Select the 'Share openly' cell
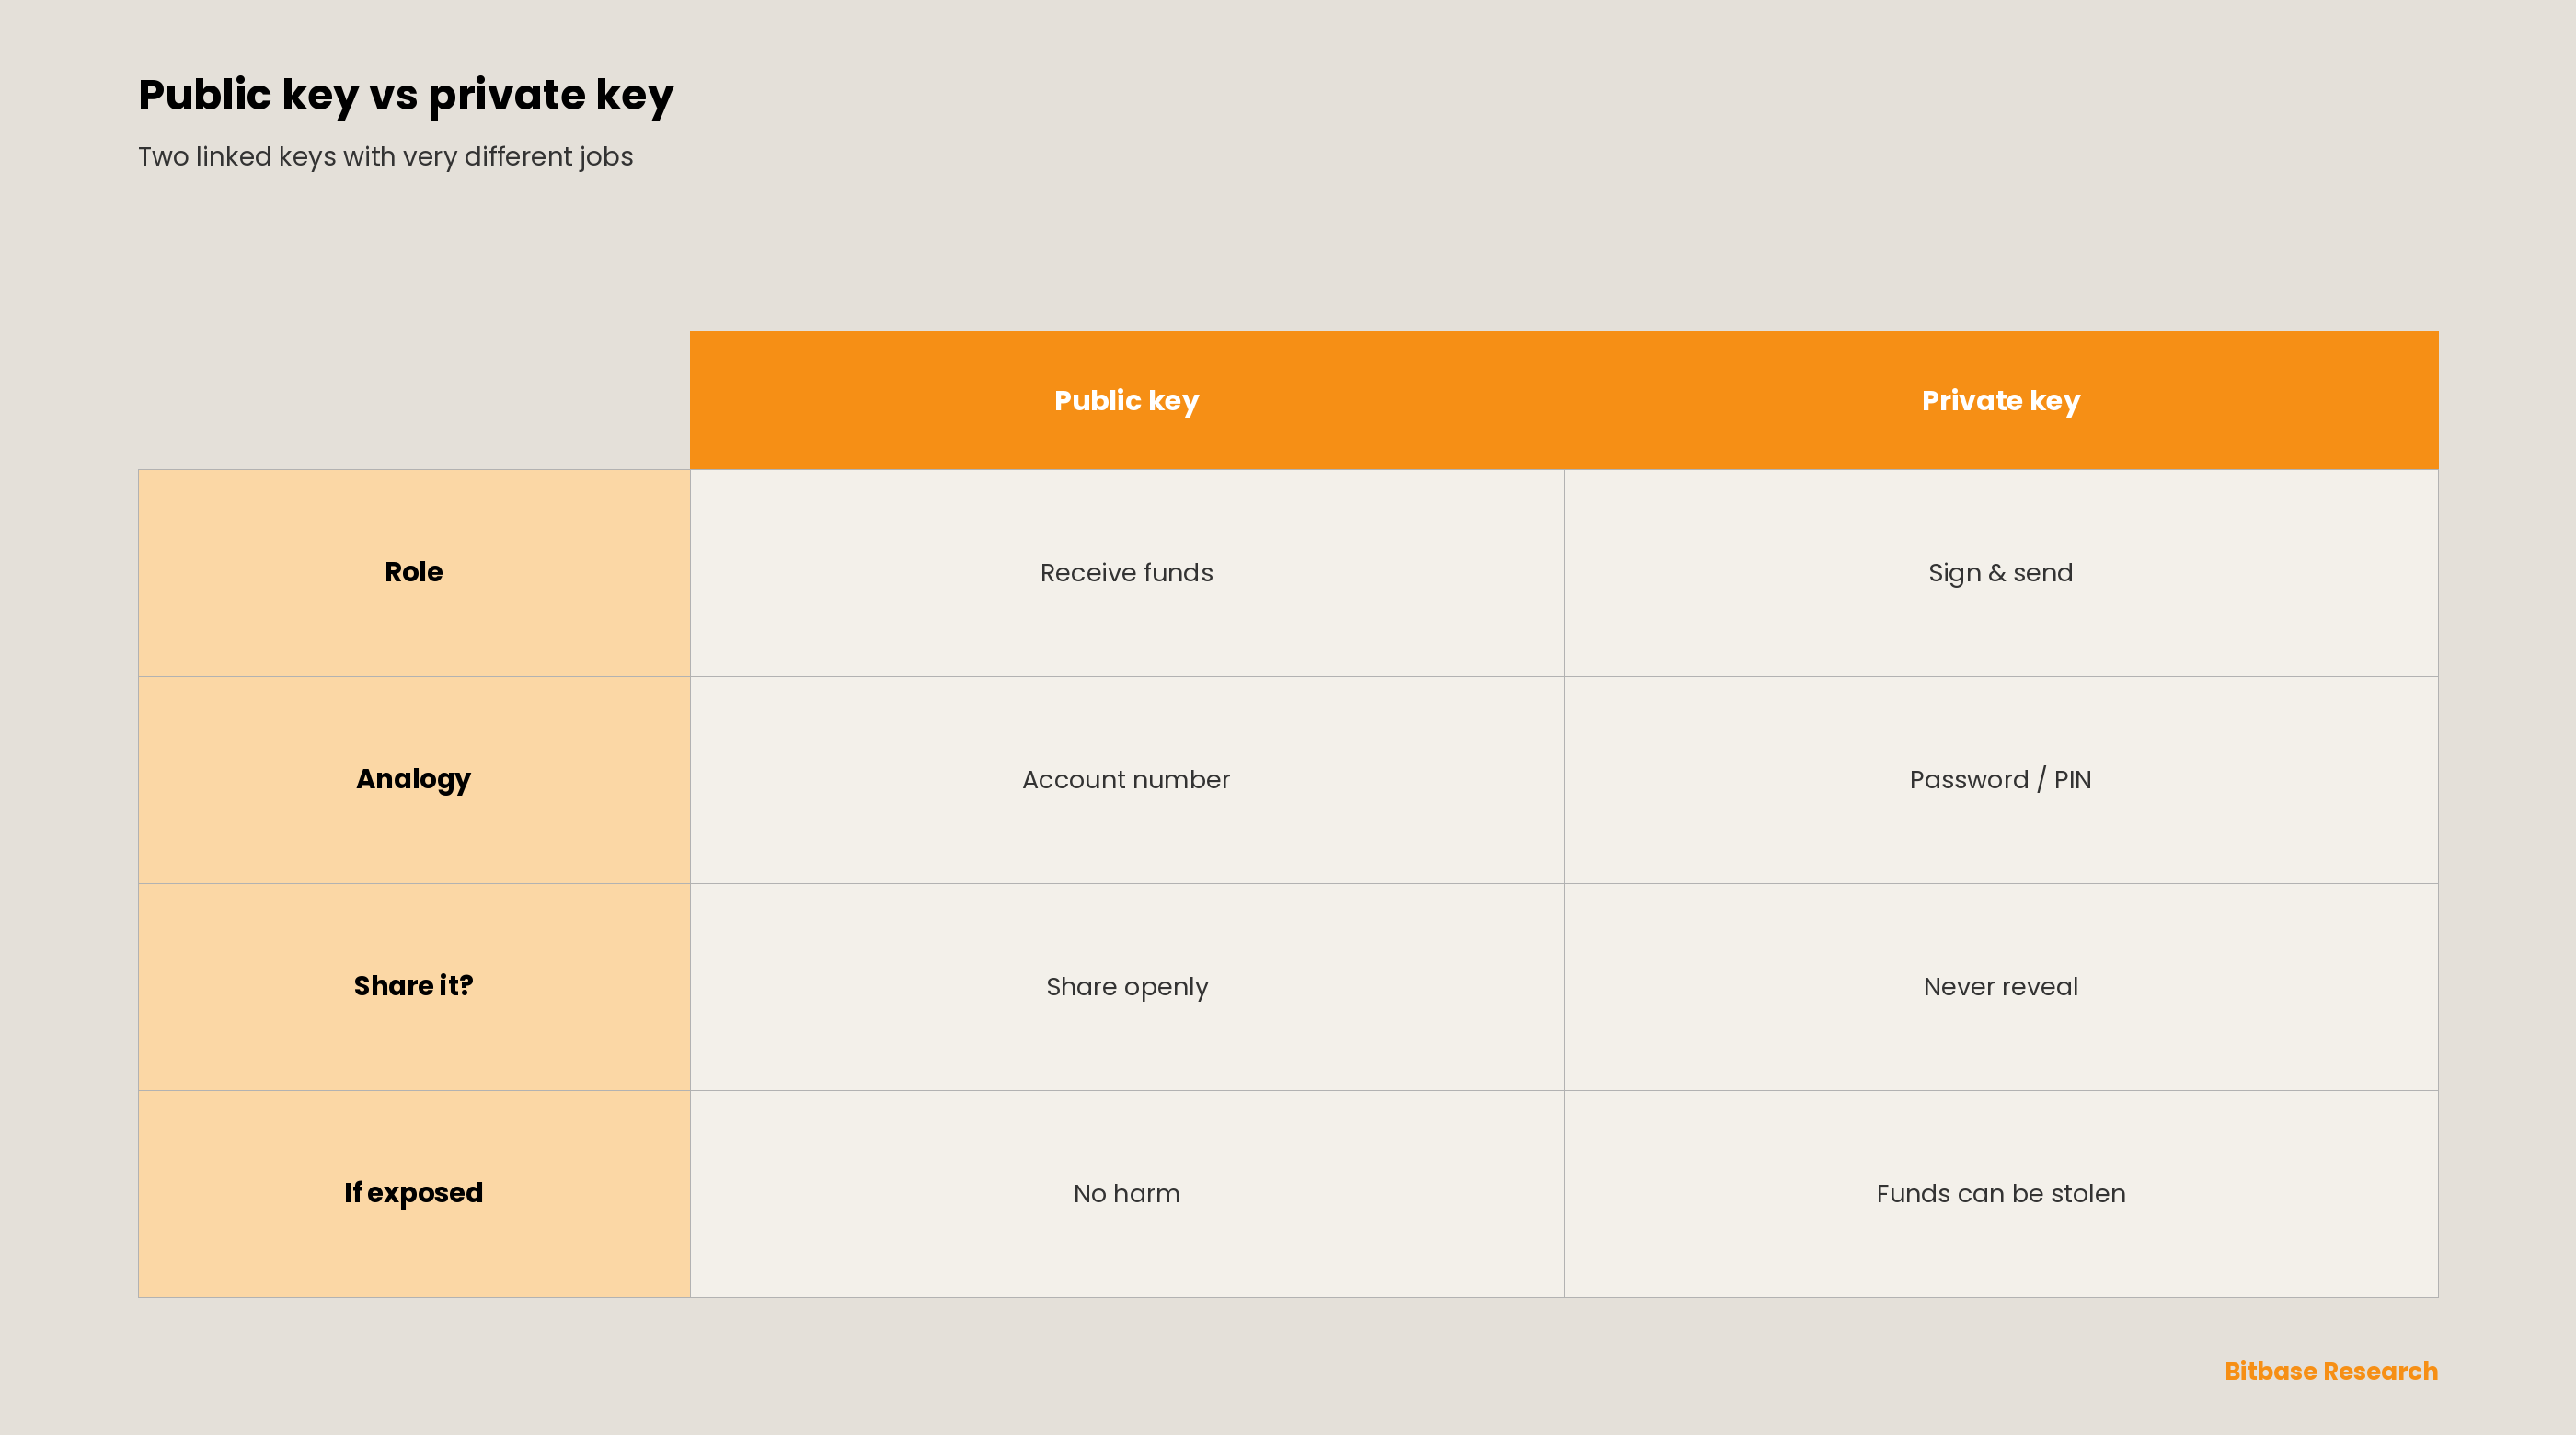This screenshot has height=1435, width=2576. coord(1127,987)
